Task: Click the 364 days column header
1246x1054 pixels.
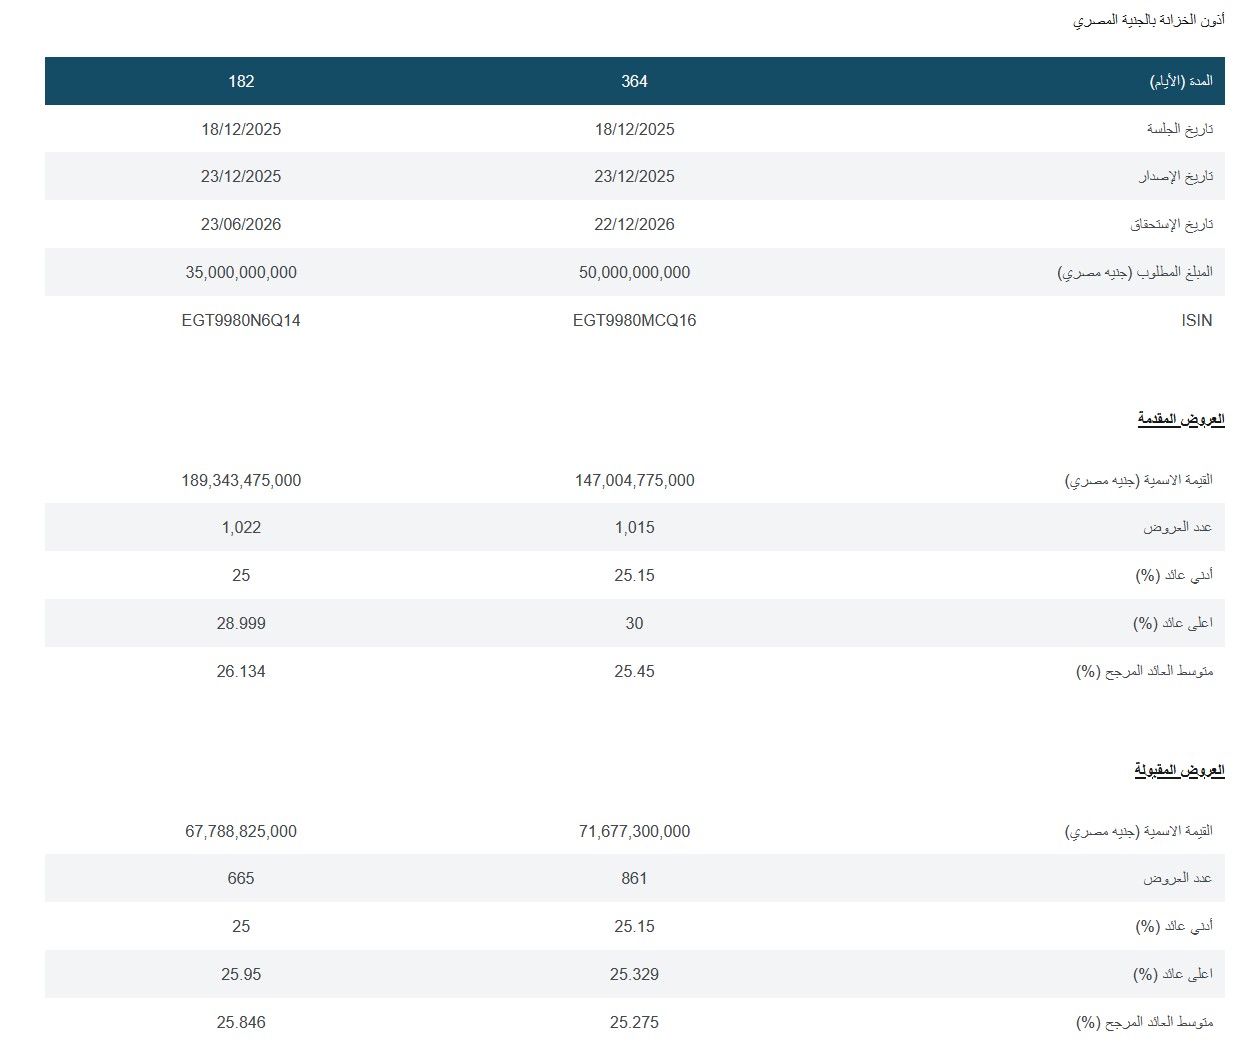Action: (x=634, y=81)
